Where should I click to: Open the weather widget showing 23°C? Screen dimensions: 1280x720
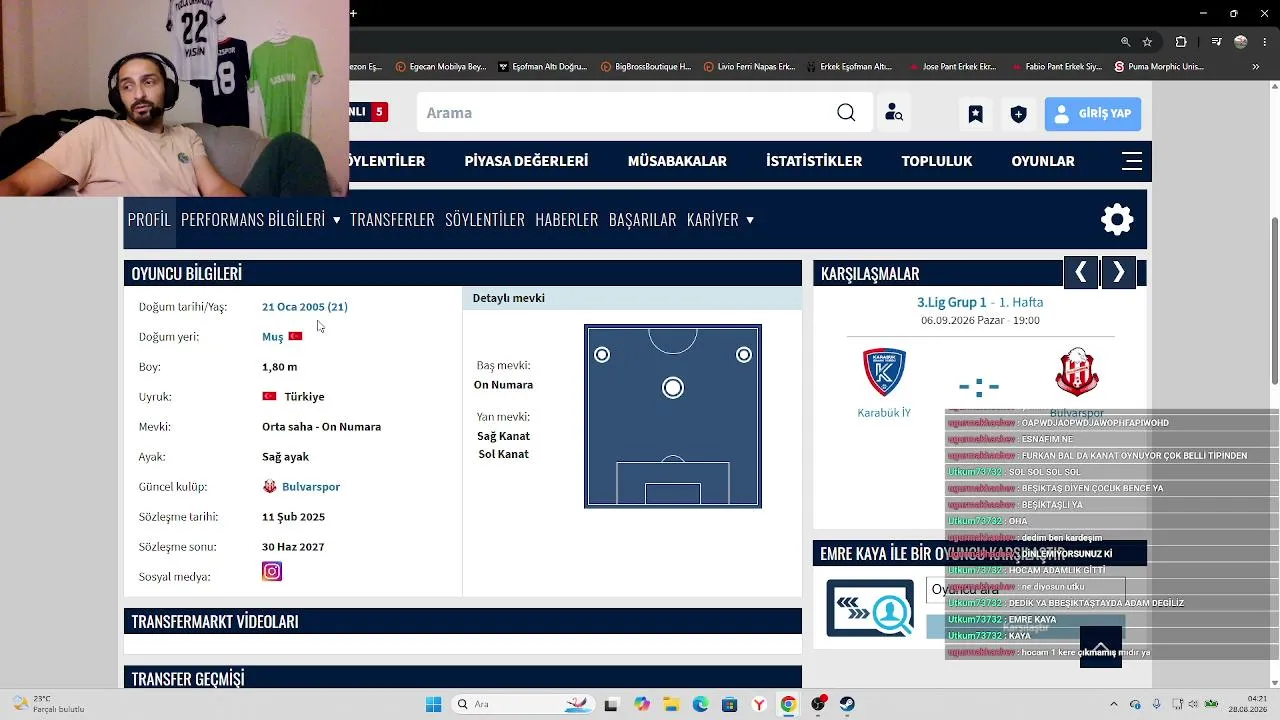pyautogui.click(x=48, y=704)
